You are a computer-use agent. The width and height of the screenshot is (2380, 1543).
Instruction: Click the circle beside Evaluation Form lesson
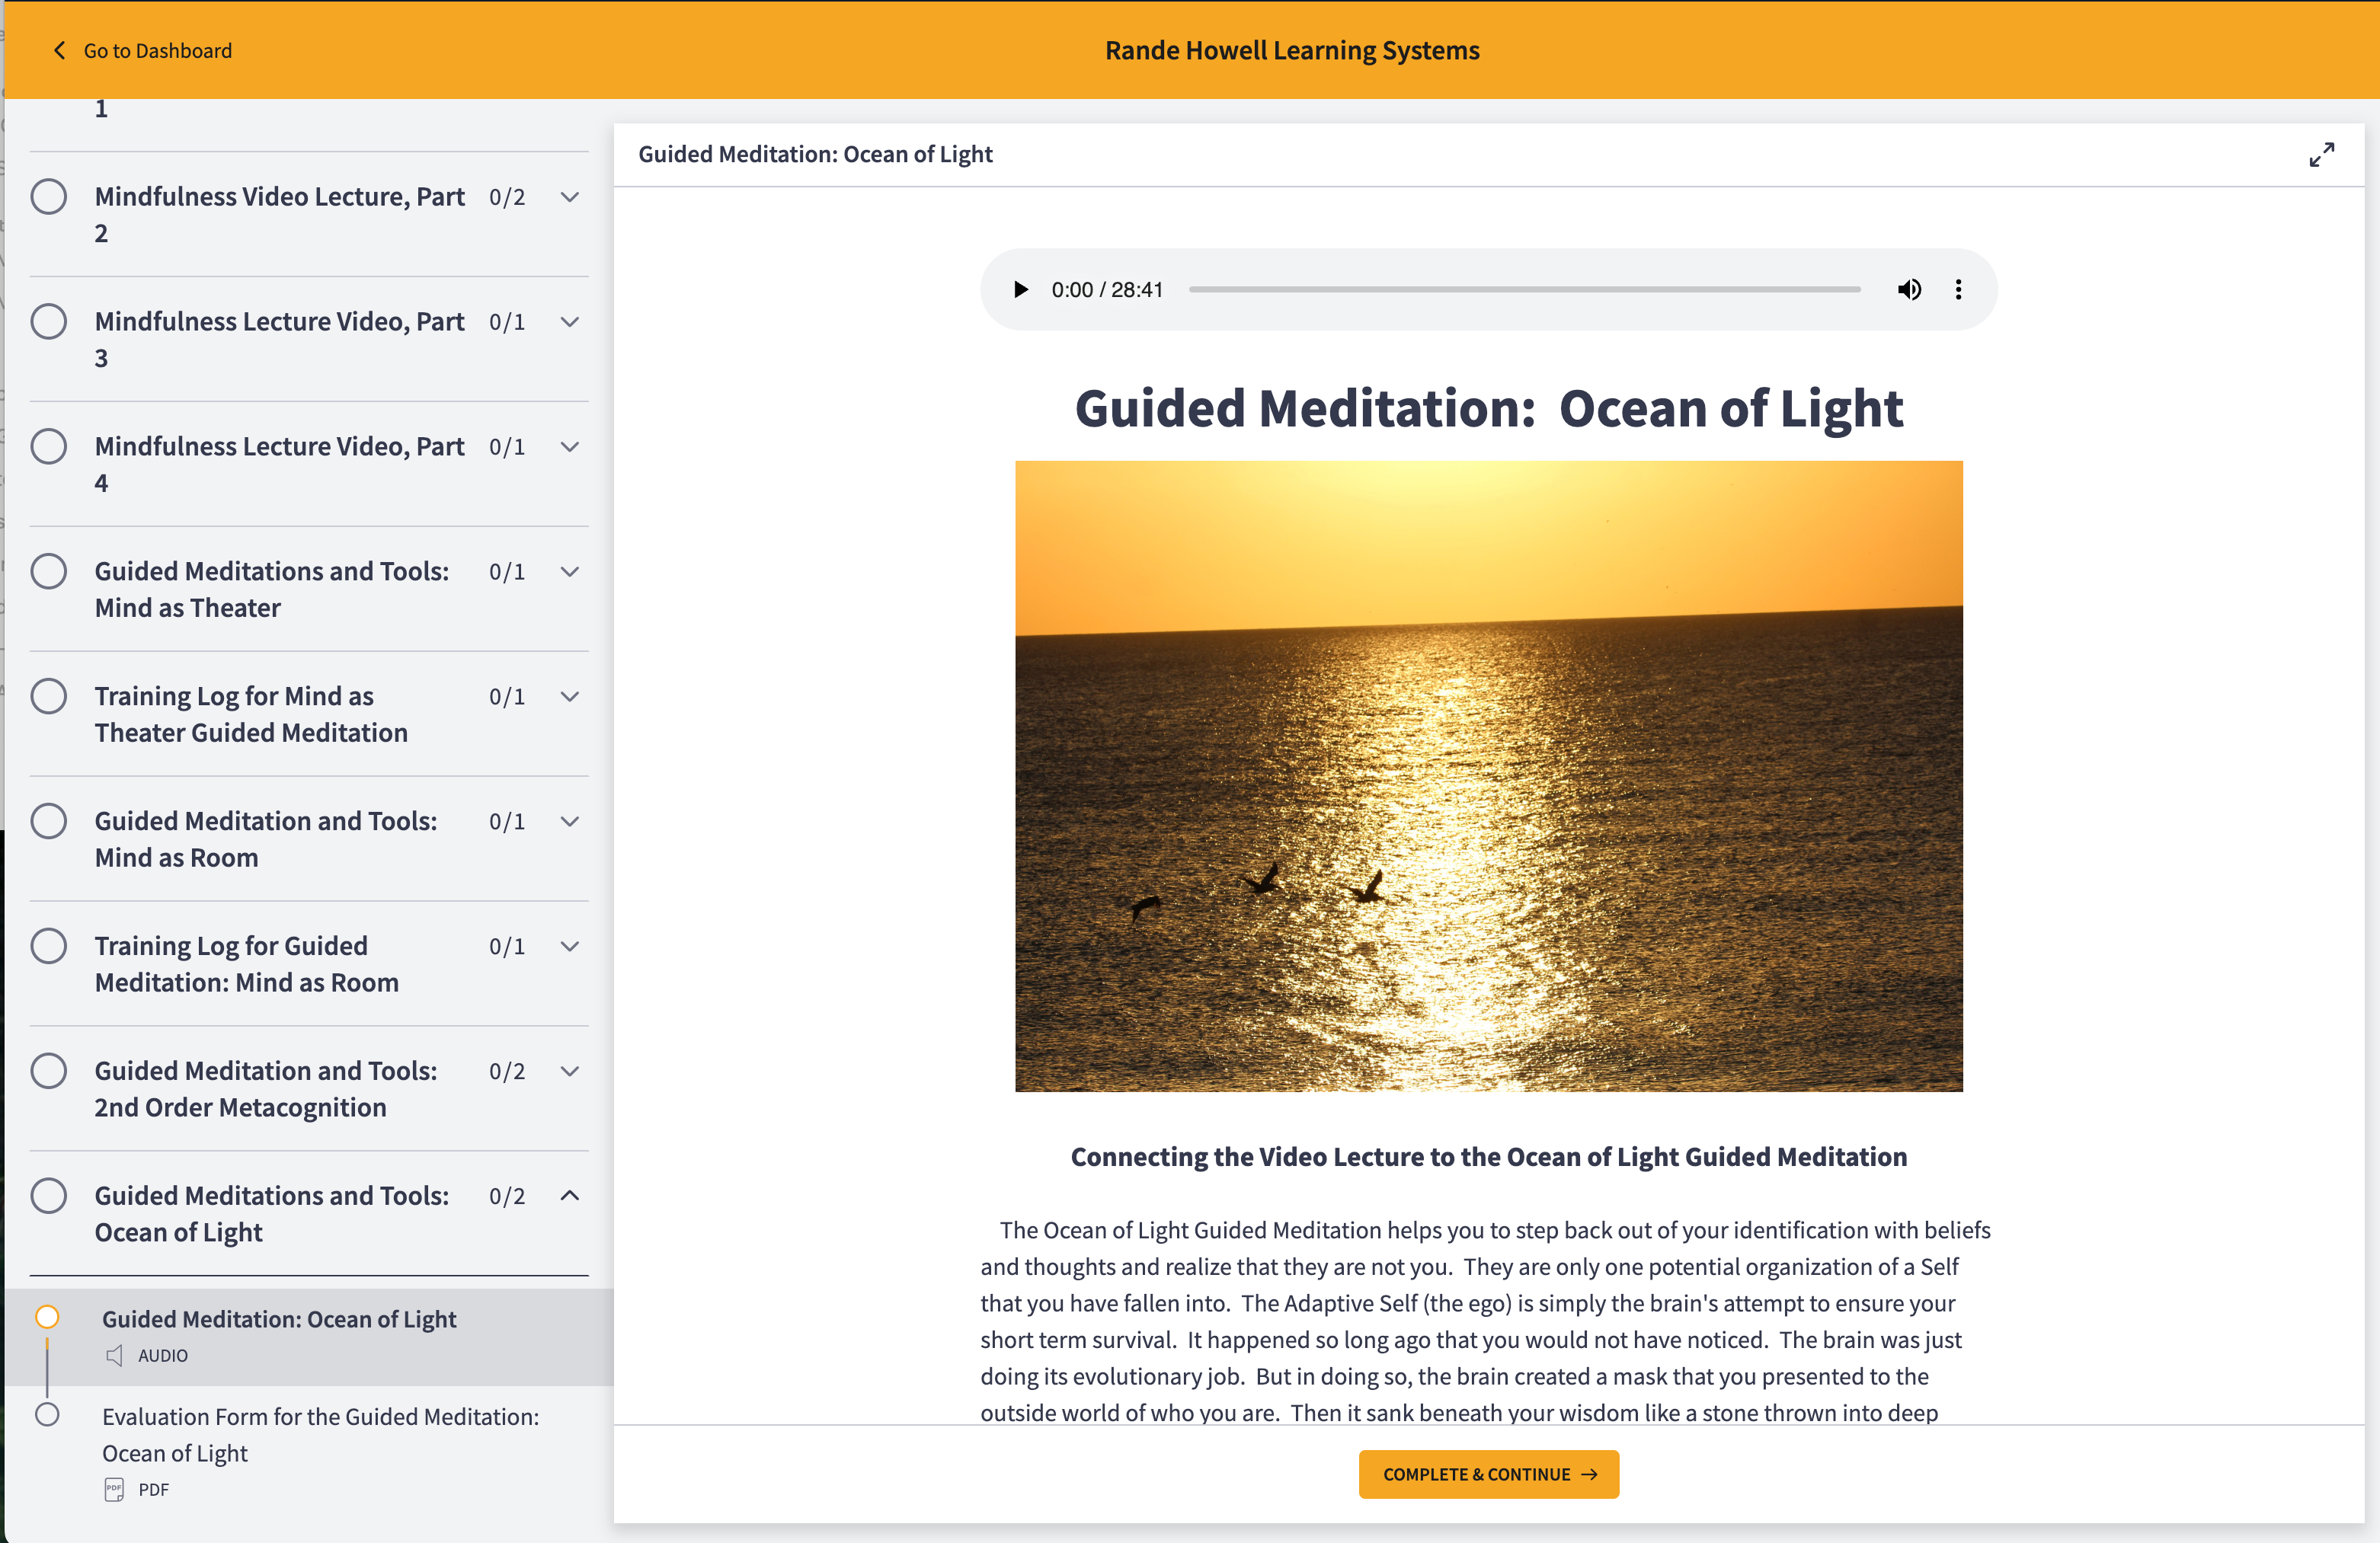(47, 1414)
